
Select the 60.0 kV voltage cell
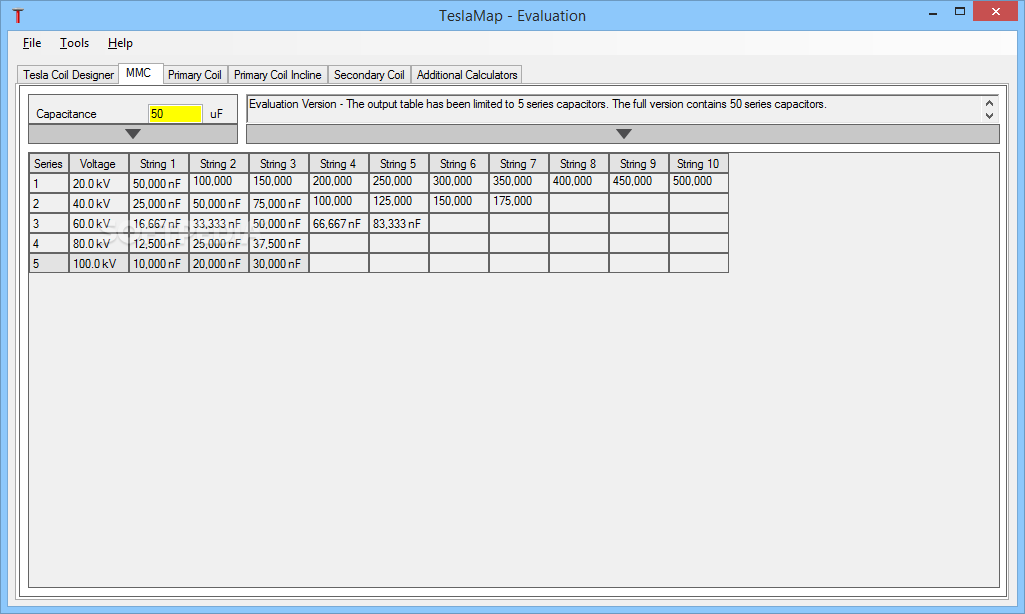(98, 224)
